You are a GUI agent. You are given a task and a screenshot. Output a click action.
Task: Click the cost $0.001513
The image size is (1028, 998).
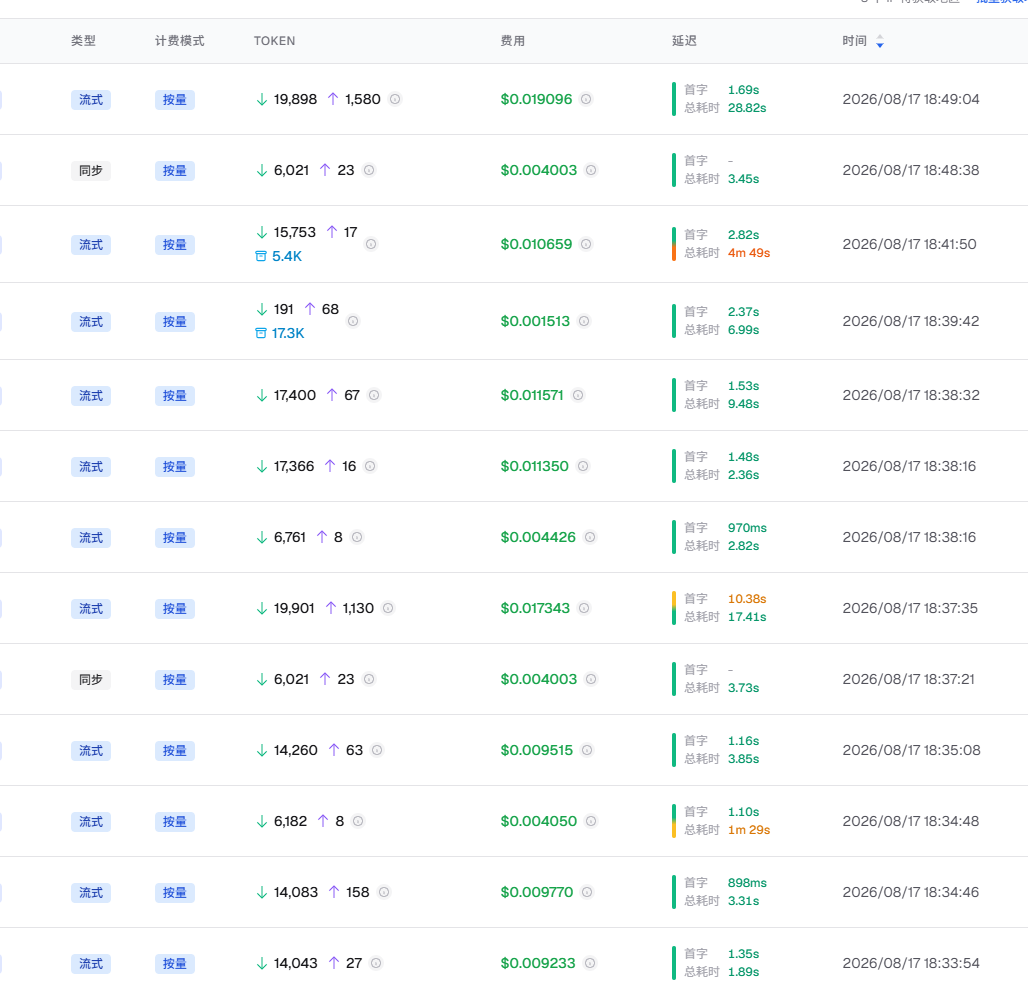click(x=535, y=321)
